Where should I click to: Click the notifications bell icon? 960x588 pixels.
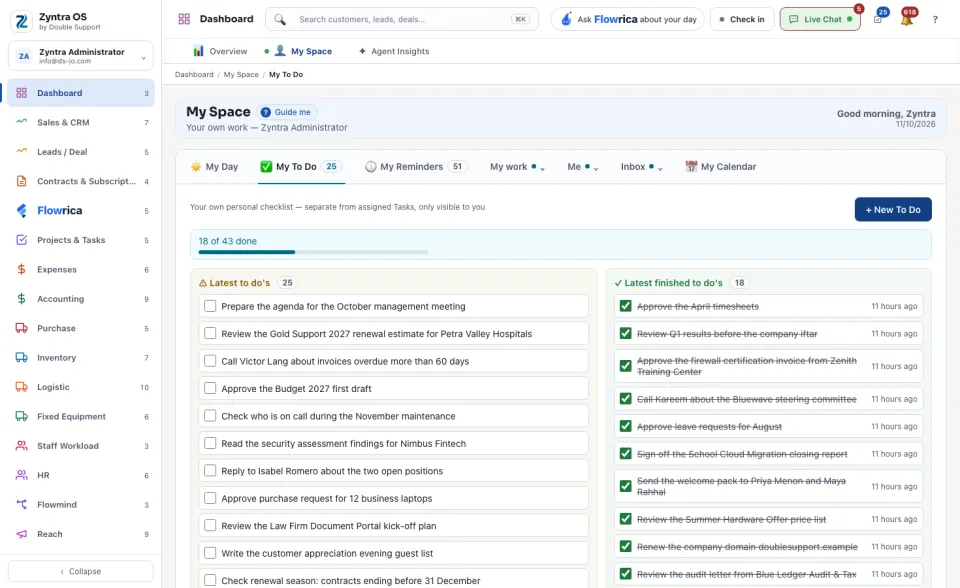907,19
